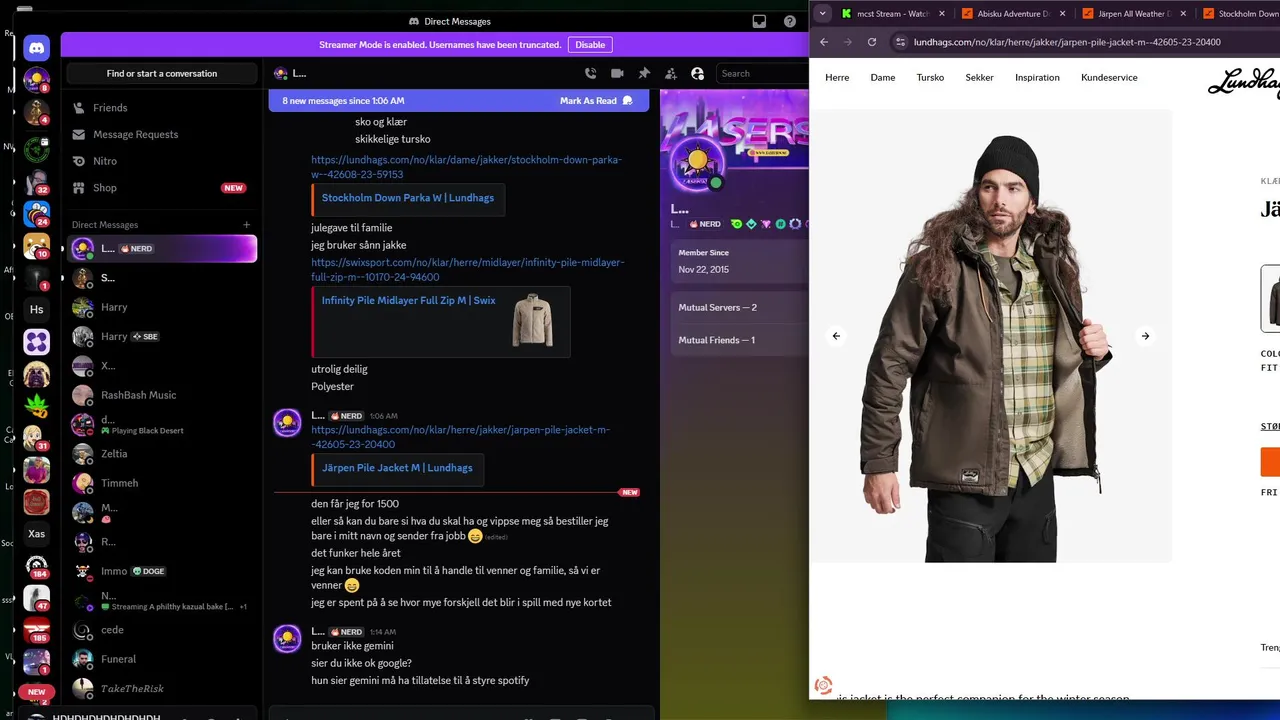Screen dimensions: 1280x720
Task: Add friends to DM icon
Action: (x=670, y=73)
